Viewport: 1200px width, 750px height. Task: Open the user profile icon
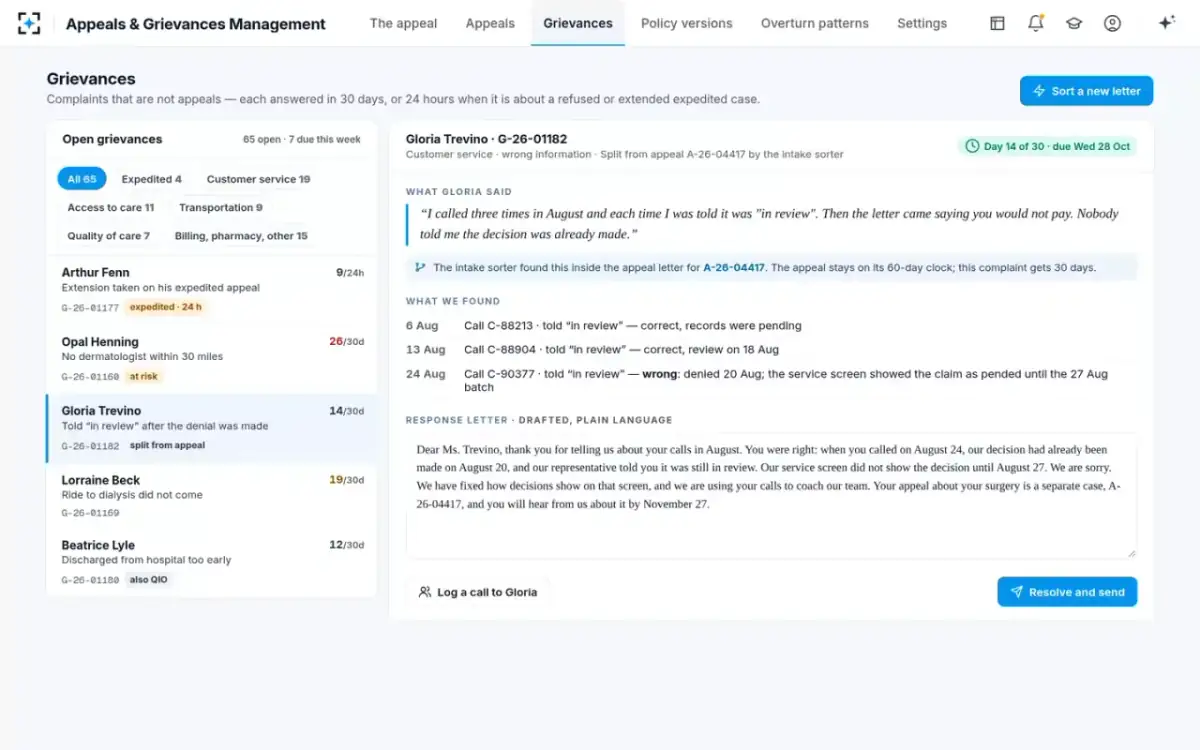pos(1112,23)
